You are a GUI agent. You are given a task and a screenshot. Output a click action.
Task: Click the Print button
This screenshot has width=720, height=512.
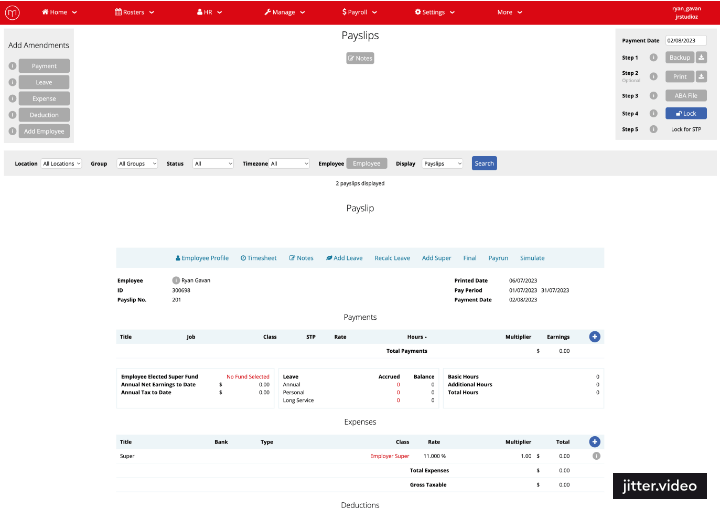click(x=680, y=76)
